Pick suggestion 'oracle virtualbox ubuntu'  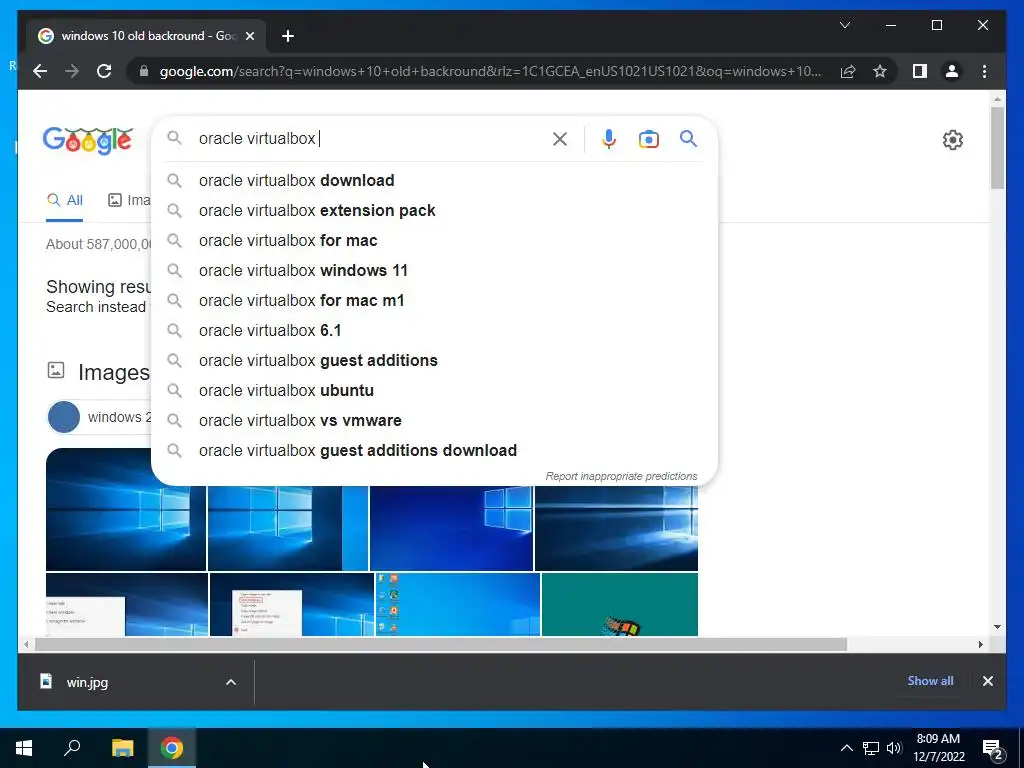tap(434, 391)
